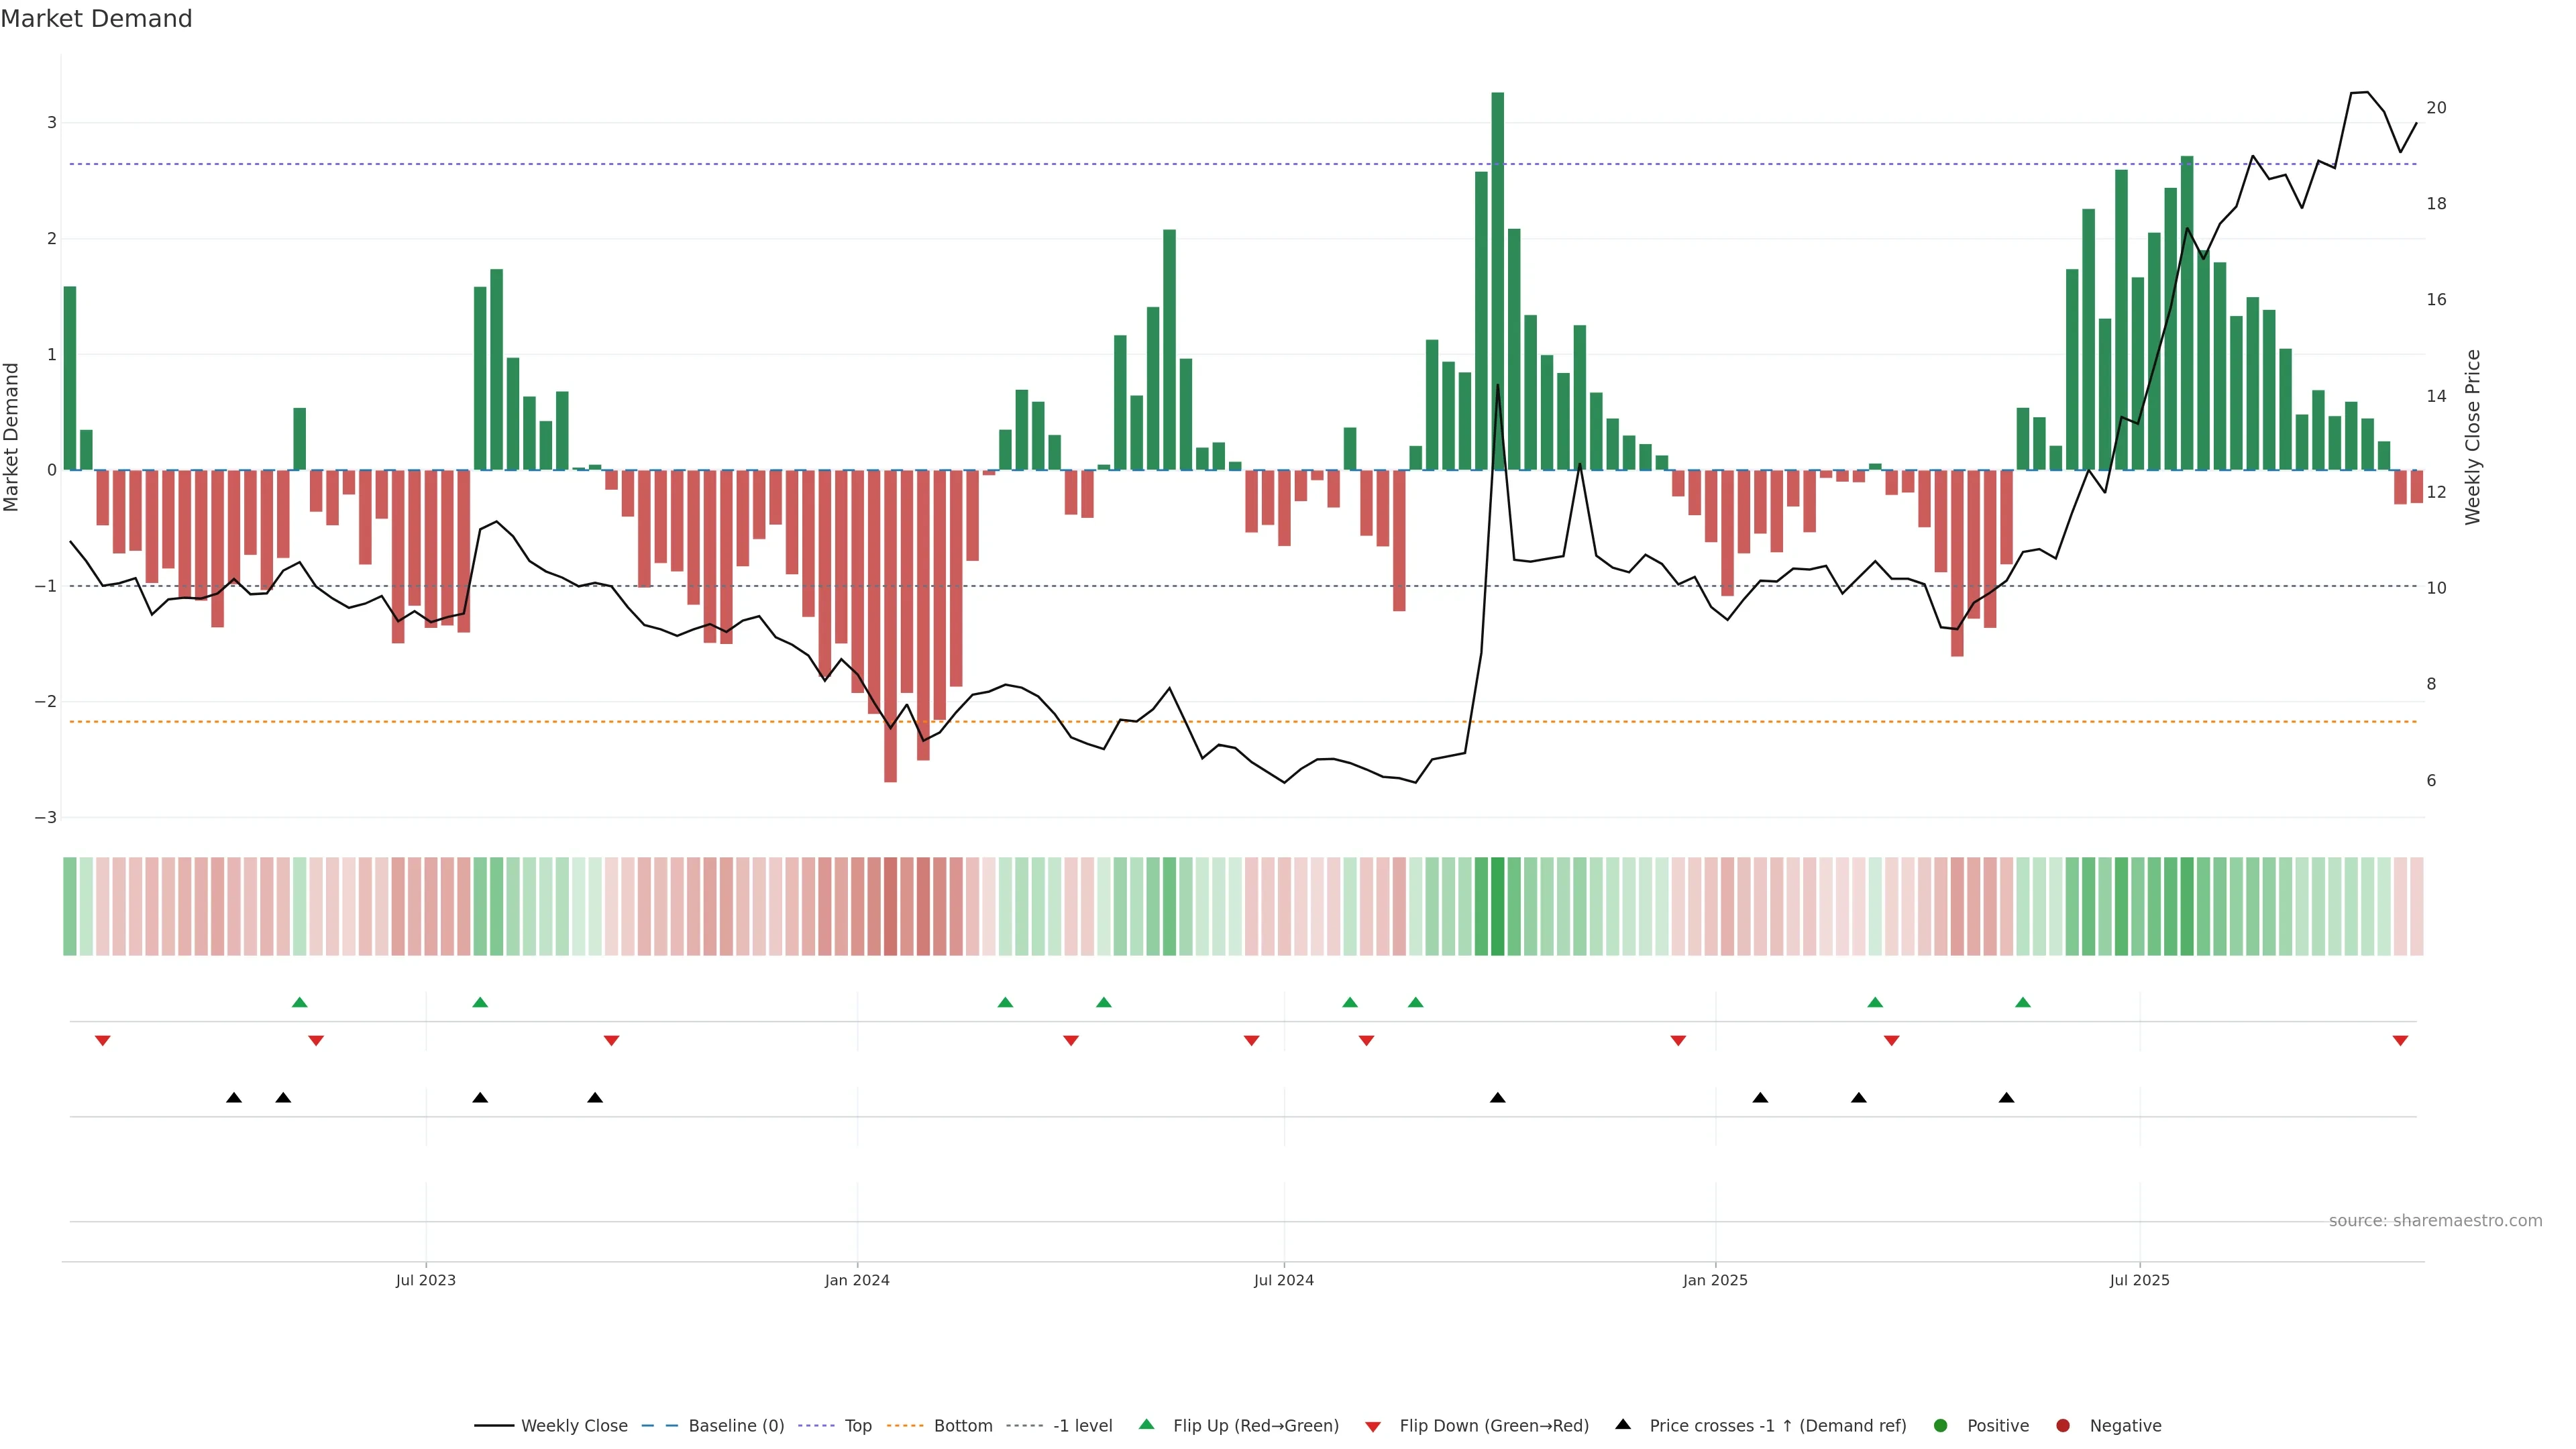
Task: Click the Weekly Close Price axis title
Action: click(x=2473, y=437)
